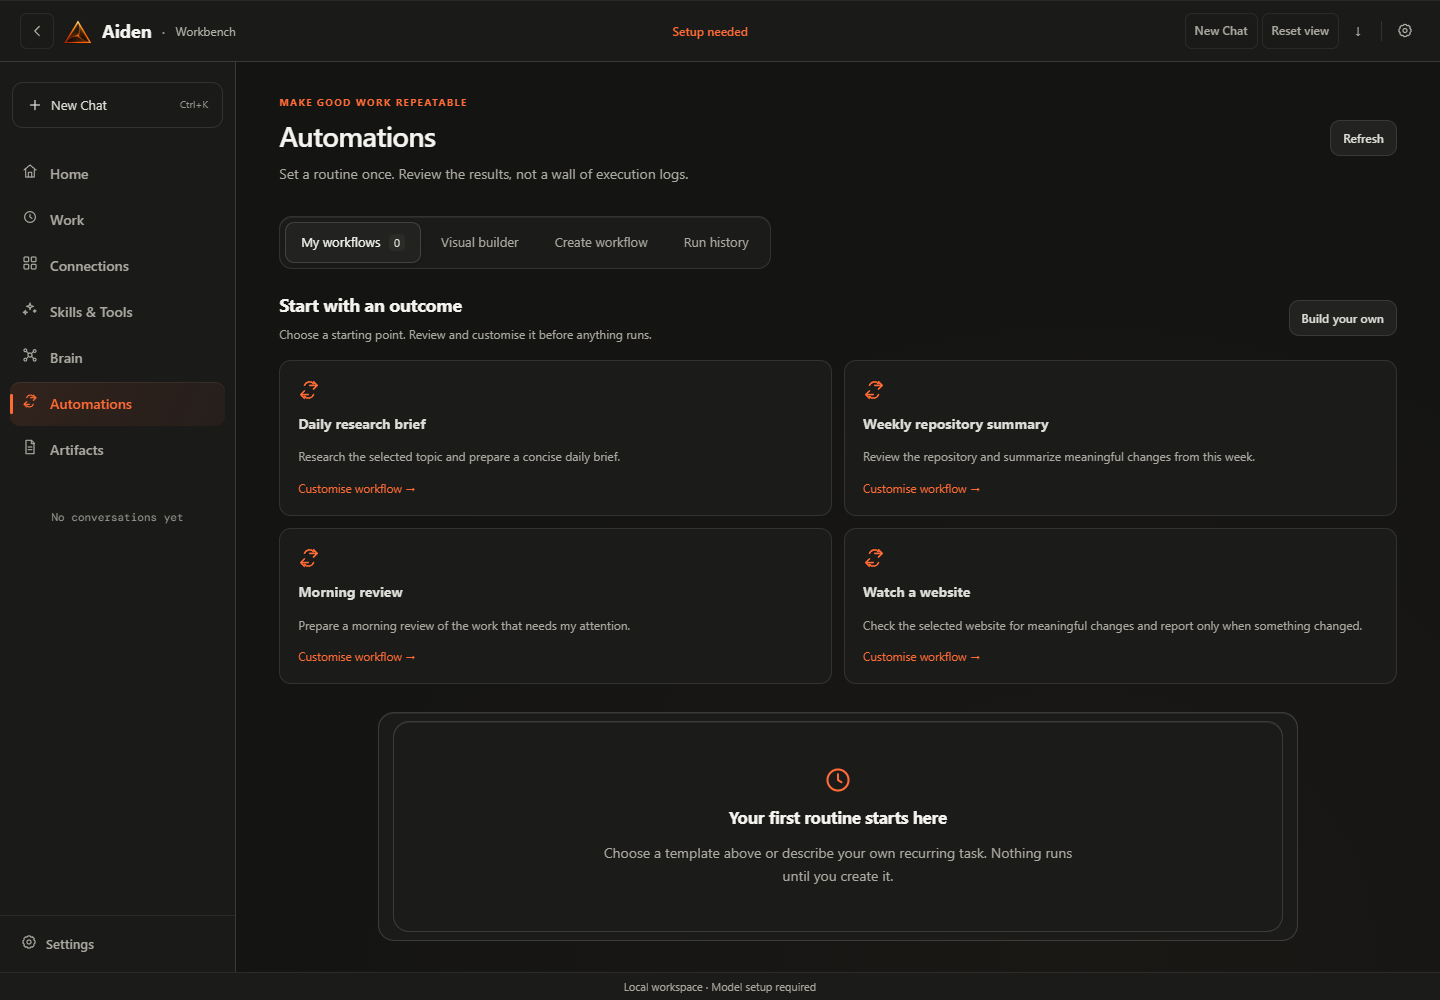Click the Work clock icon in sidebar
This screenshot has height=1000, width=1440.
pos(30,218)
